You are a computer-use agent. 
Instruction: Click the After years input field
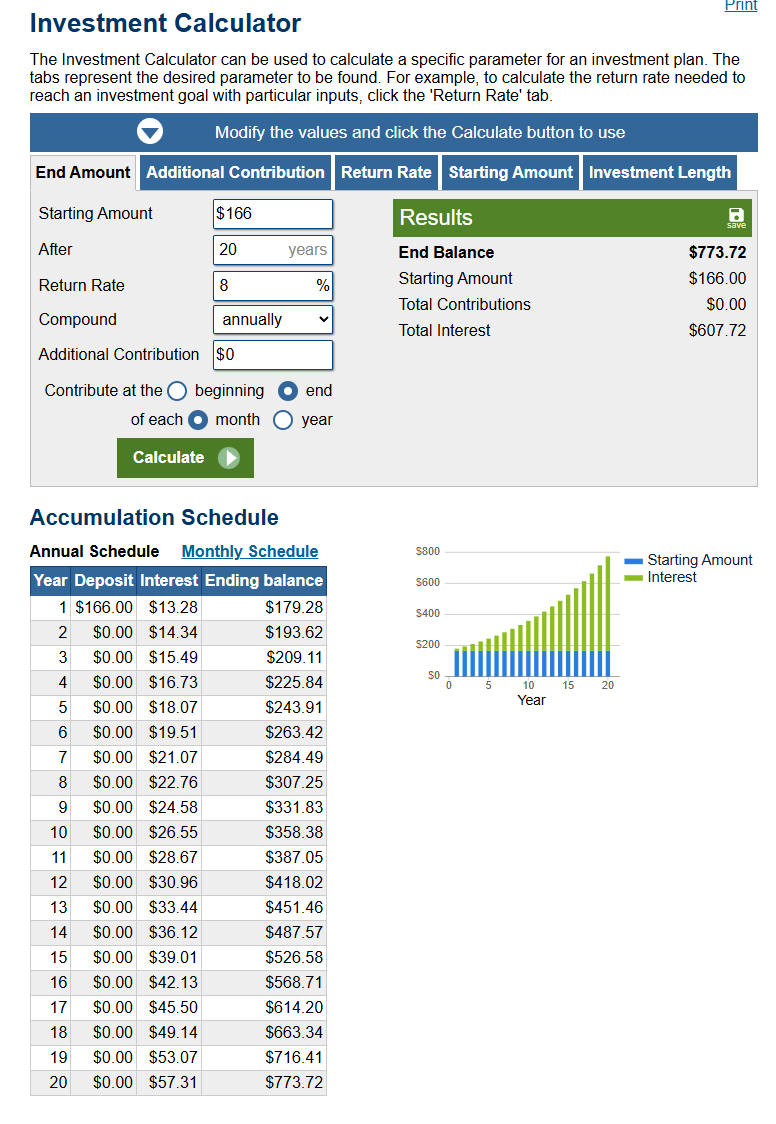(x=273, y=249)
